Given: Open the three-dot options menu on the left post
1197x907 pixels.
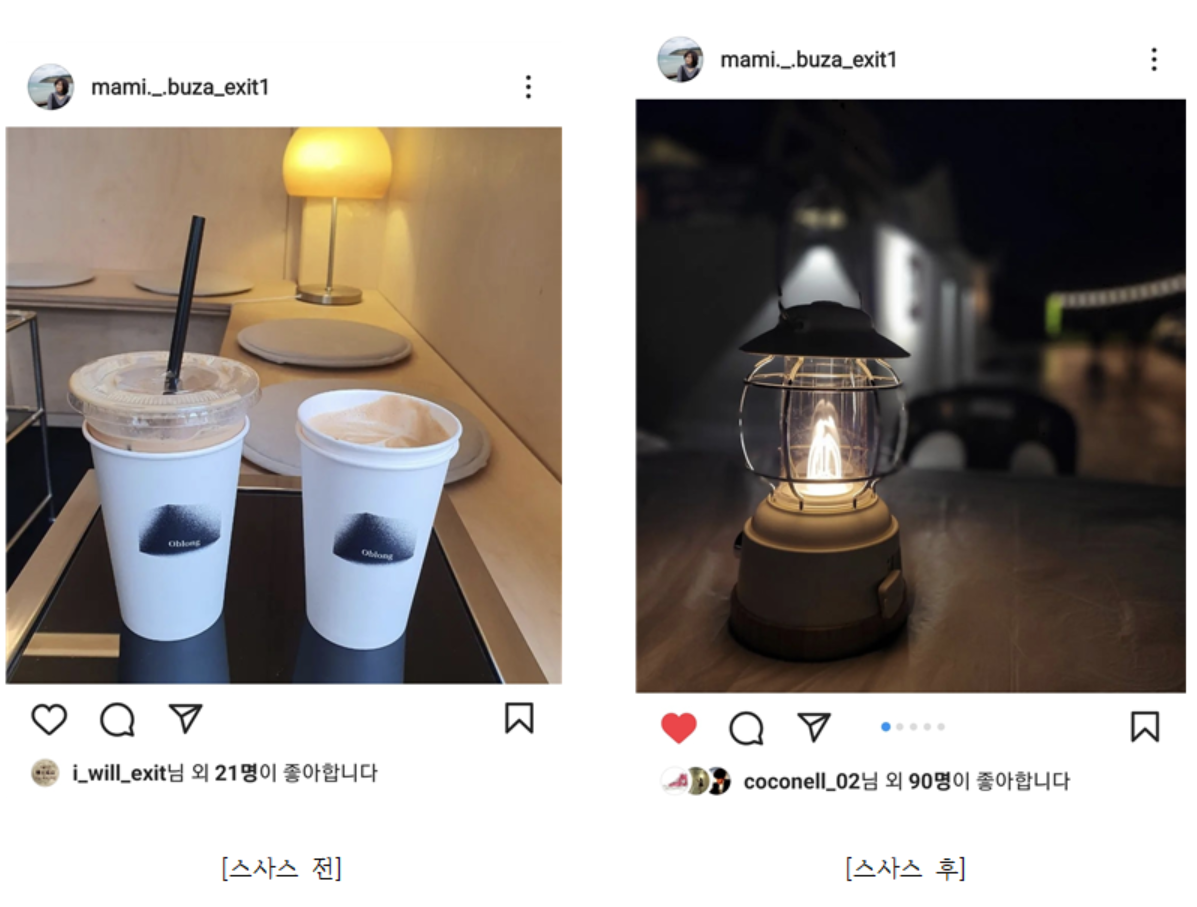Looking at the screenshot, I should [528, 87].
